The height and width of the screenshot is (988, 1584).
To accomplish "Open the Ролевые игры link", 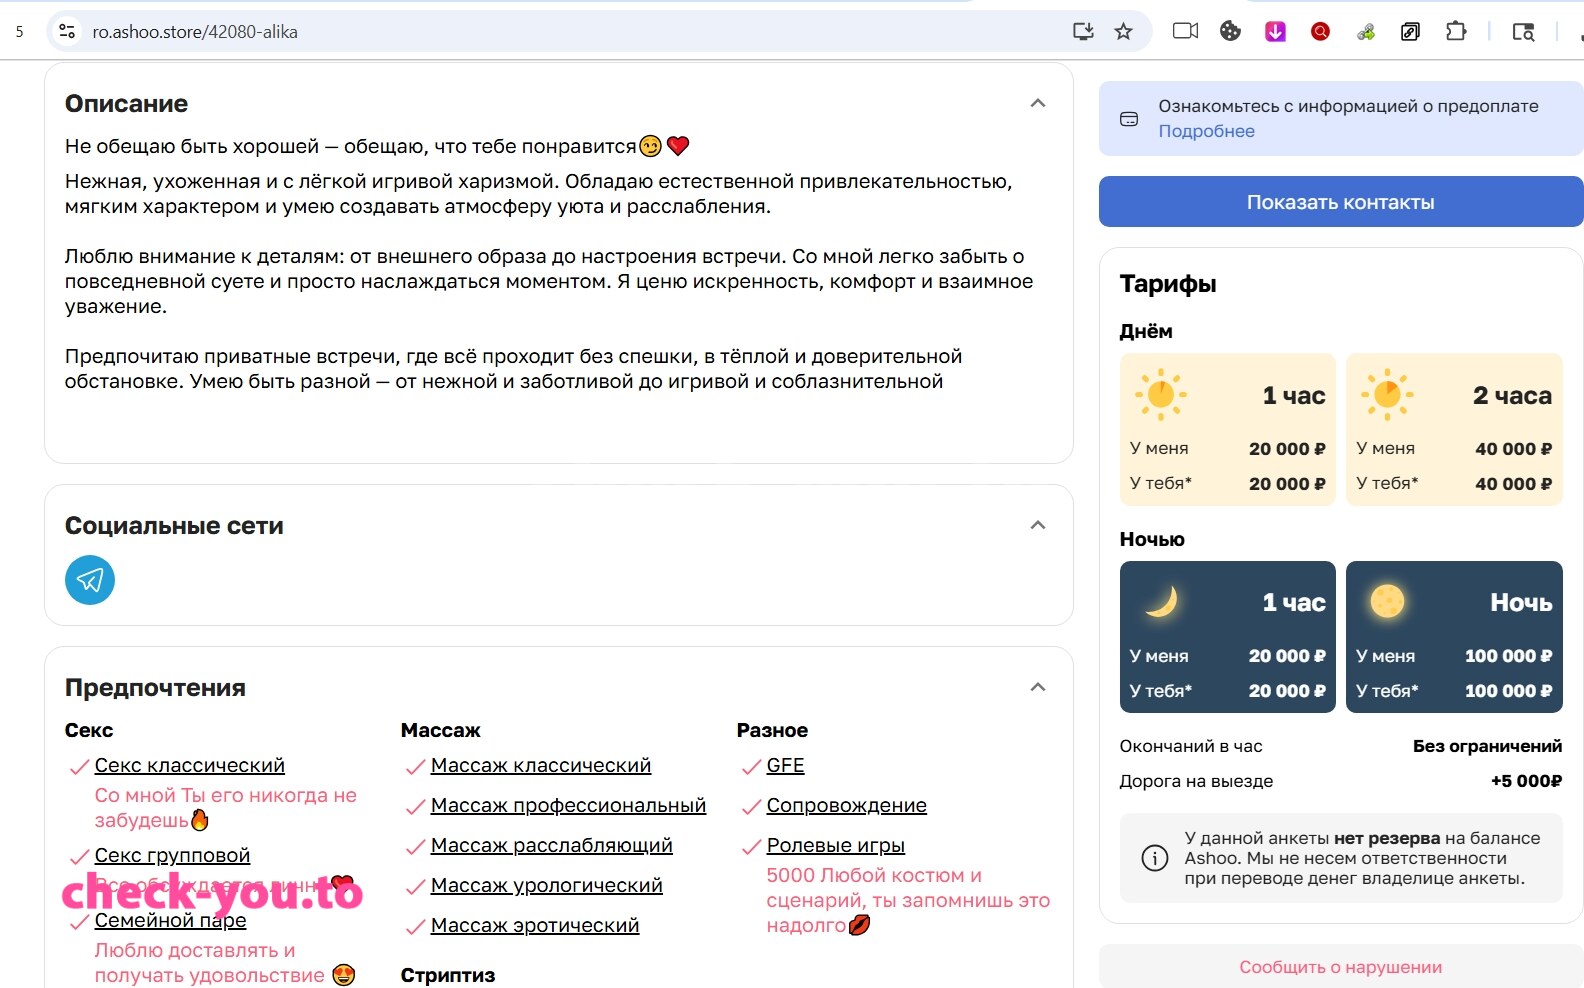I will click(x=836, y=845).
